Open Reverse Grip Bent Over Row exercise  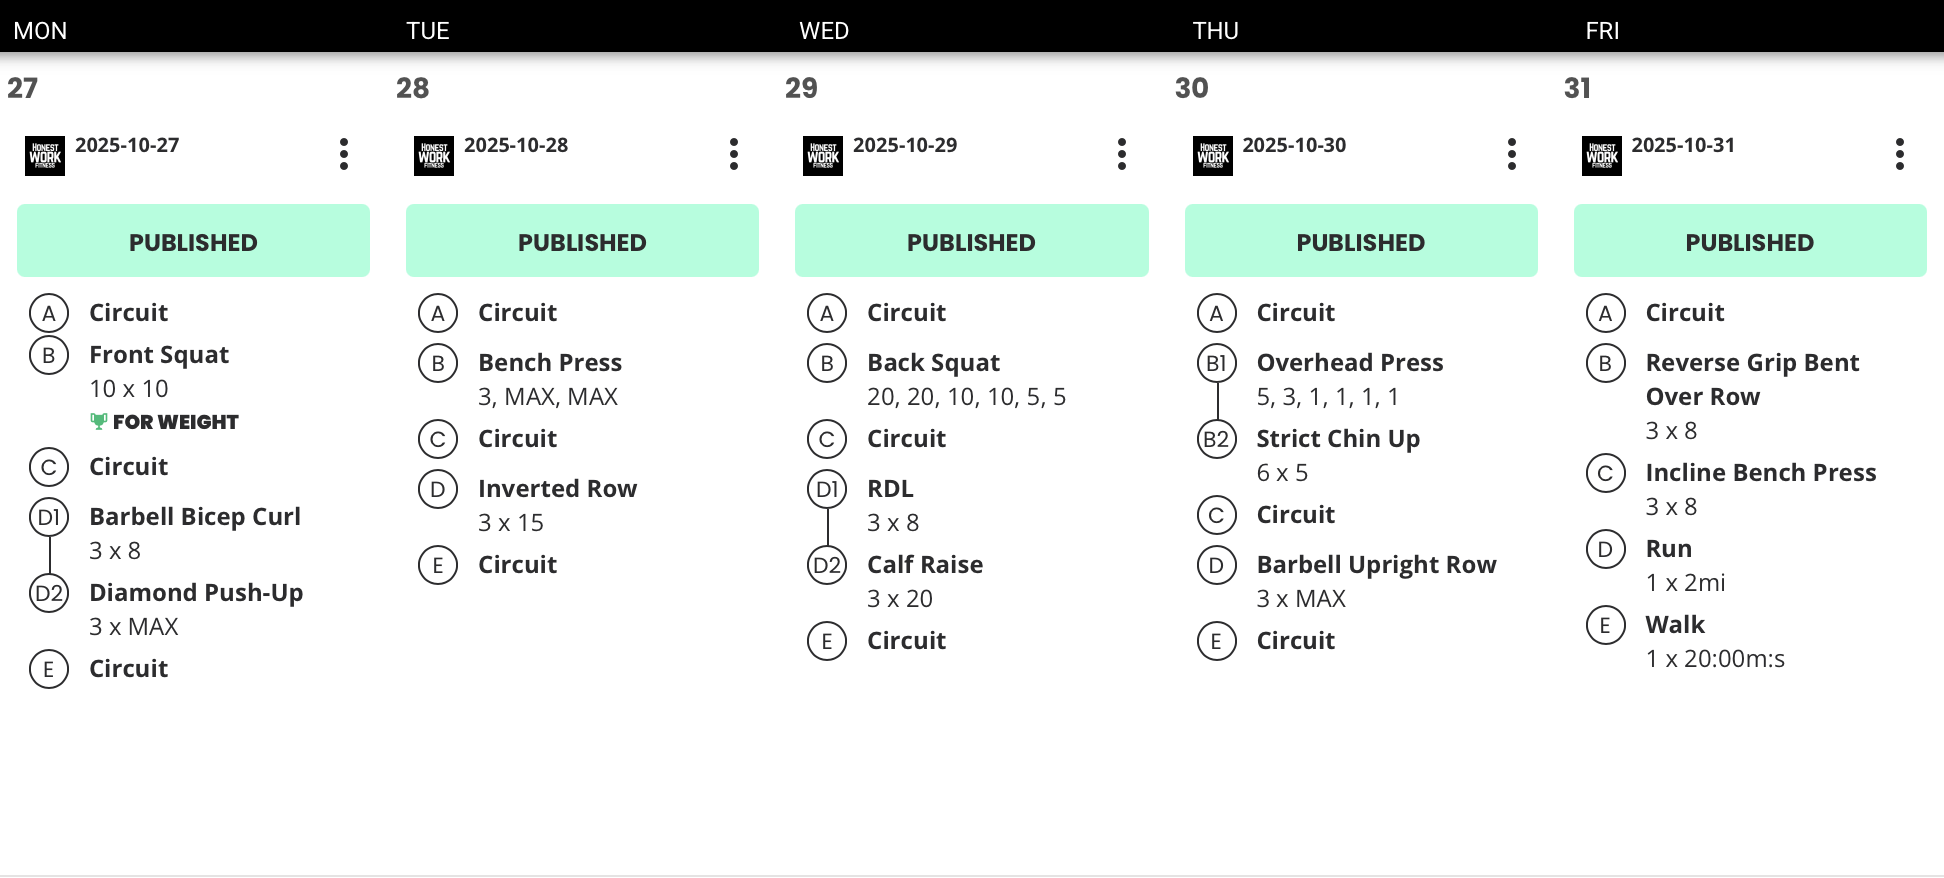1752,380
